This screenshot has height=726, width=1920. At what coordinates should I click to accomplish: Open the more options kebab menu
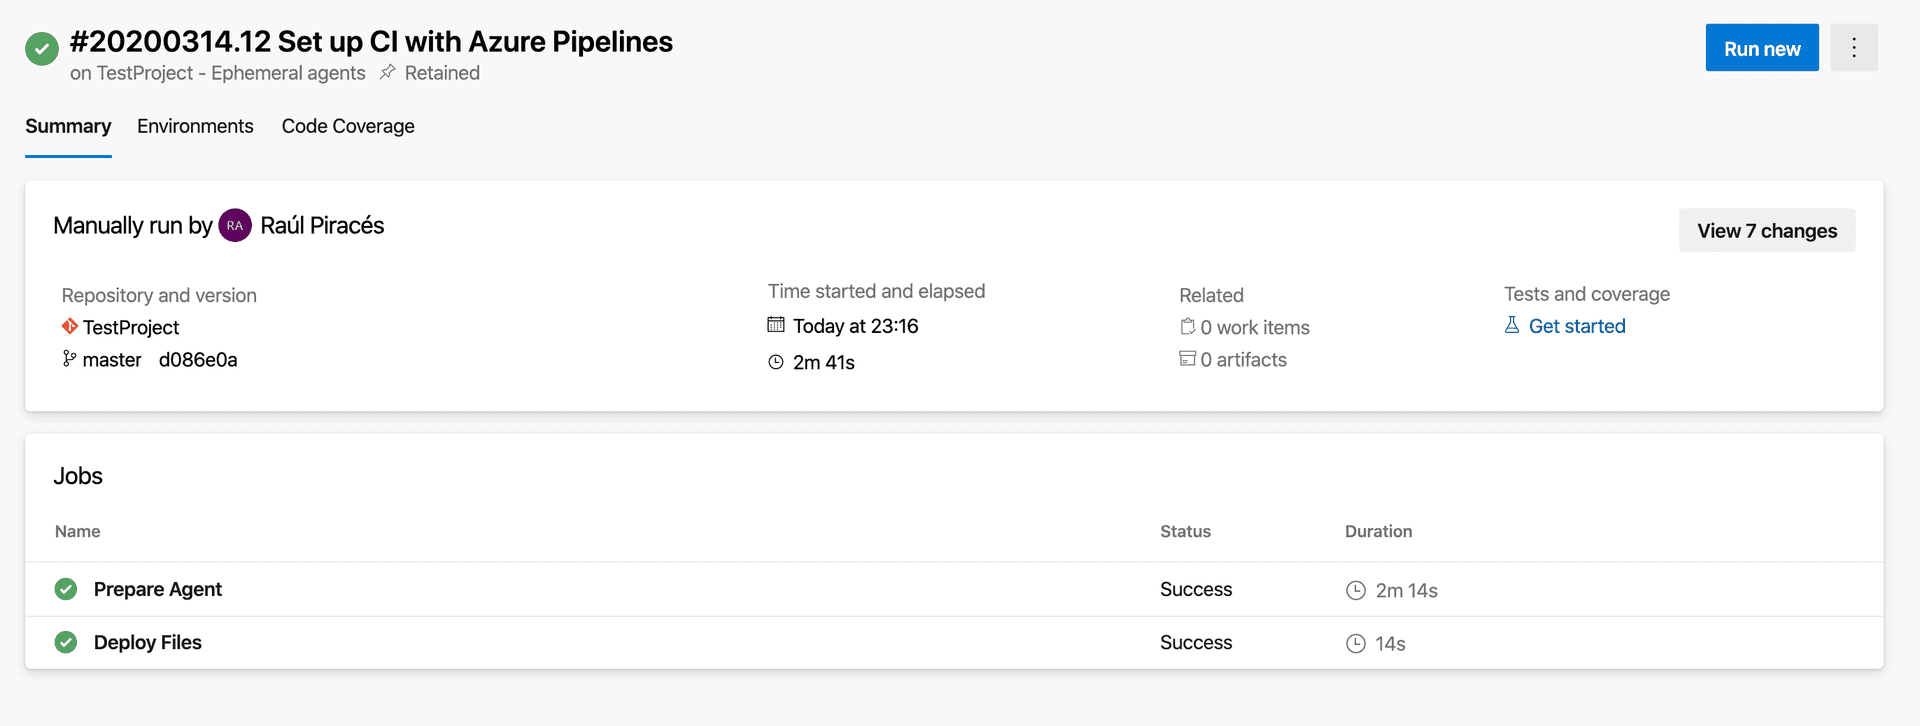(1854, 47)
